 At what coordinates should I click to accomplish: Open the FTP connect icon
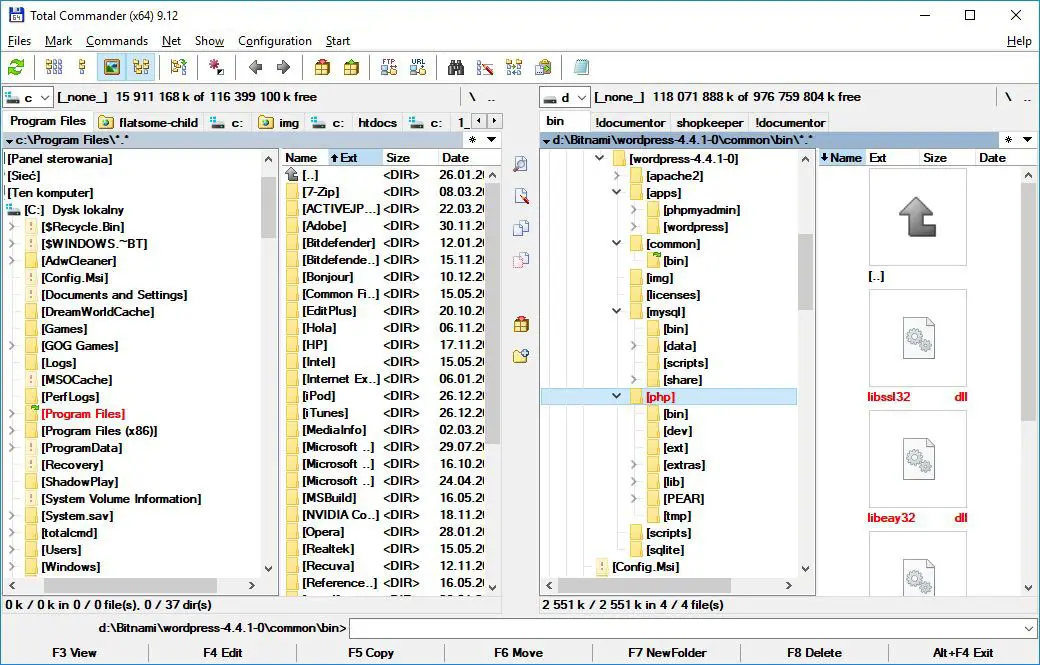tap(389, 67)
